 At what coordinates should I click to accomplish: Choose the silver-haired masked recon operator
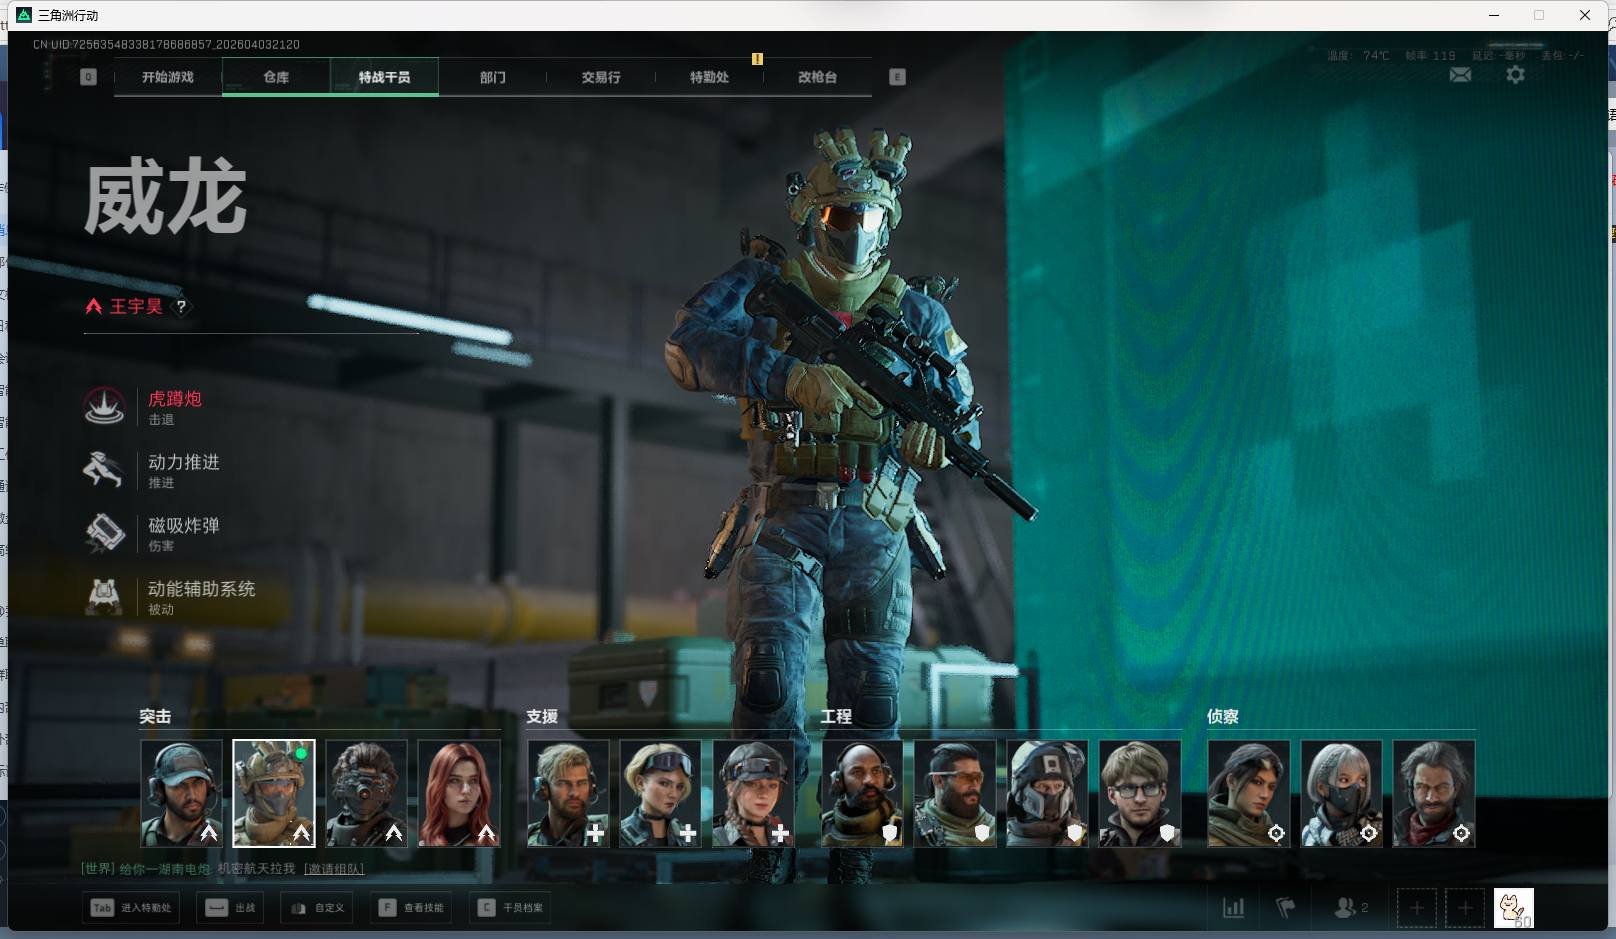click(1341, 794)
